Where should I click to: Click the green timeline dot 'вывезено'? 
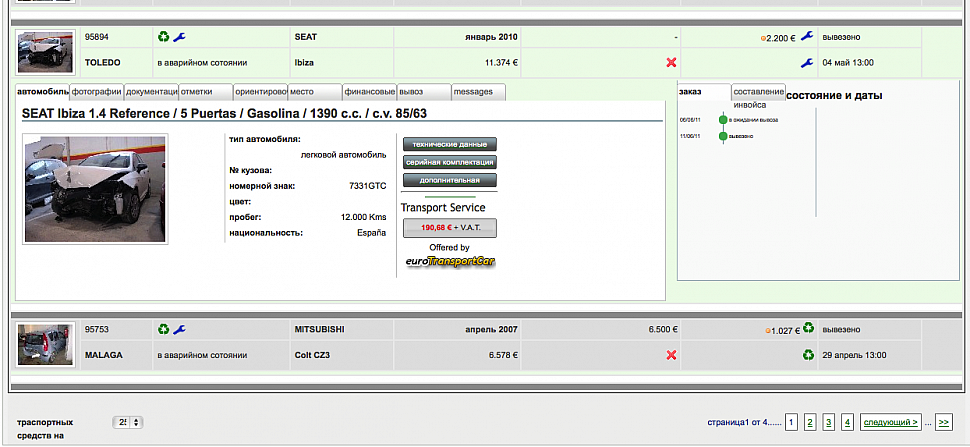point(723,136)
